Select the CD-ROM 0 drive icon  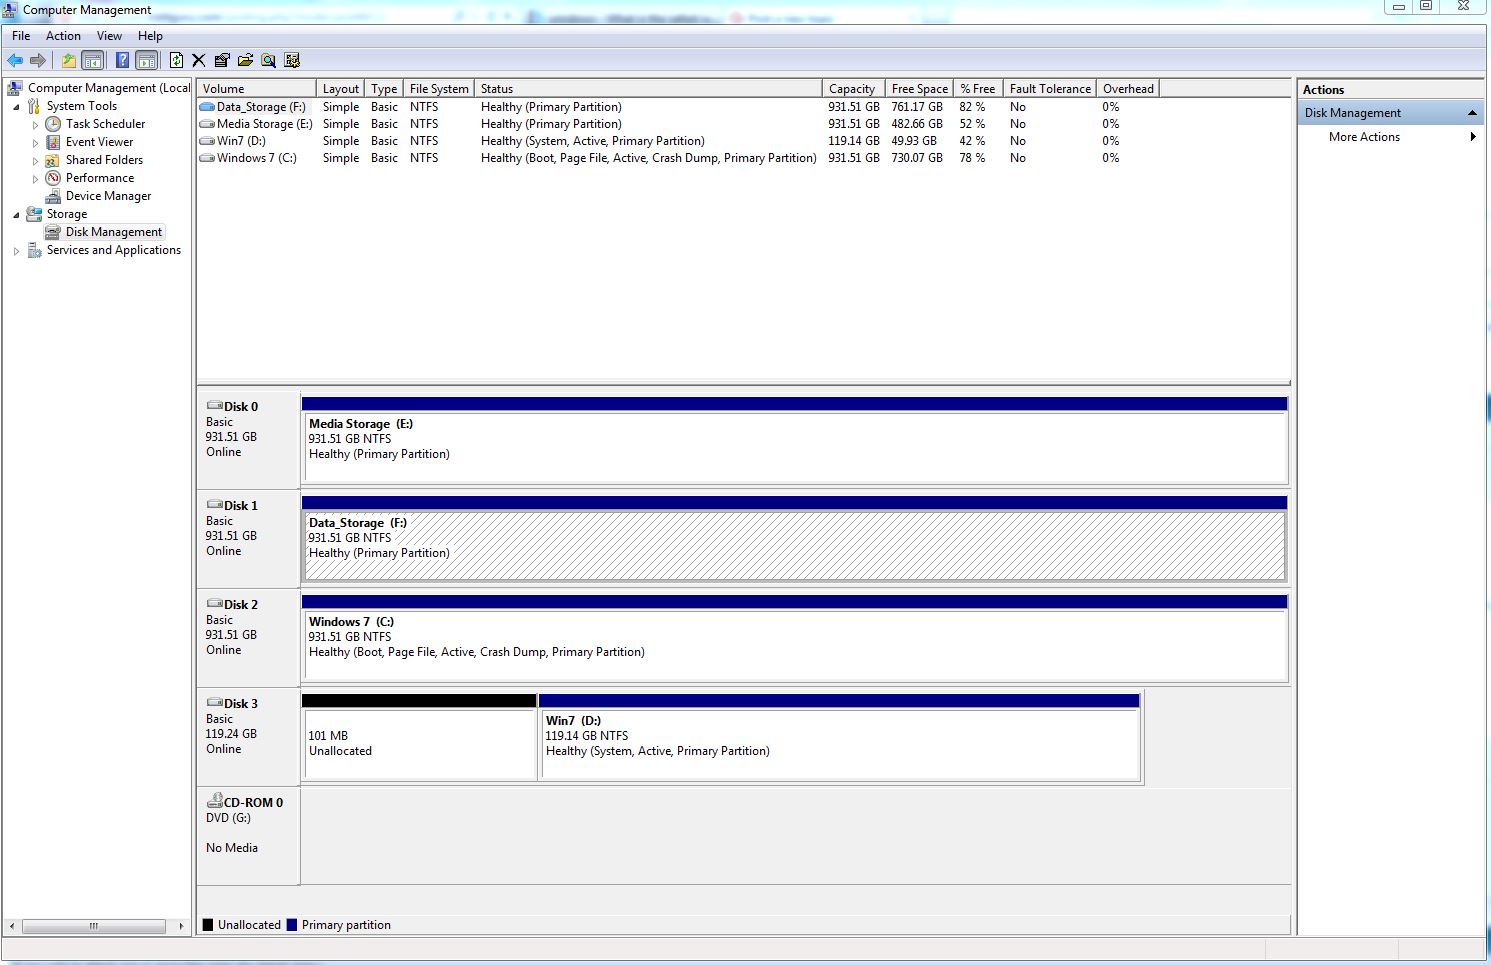pos(214,802)
